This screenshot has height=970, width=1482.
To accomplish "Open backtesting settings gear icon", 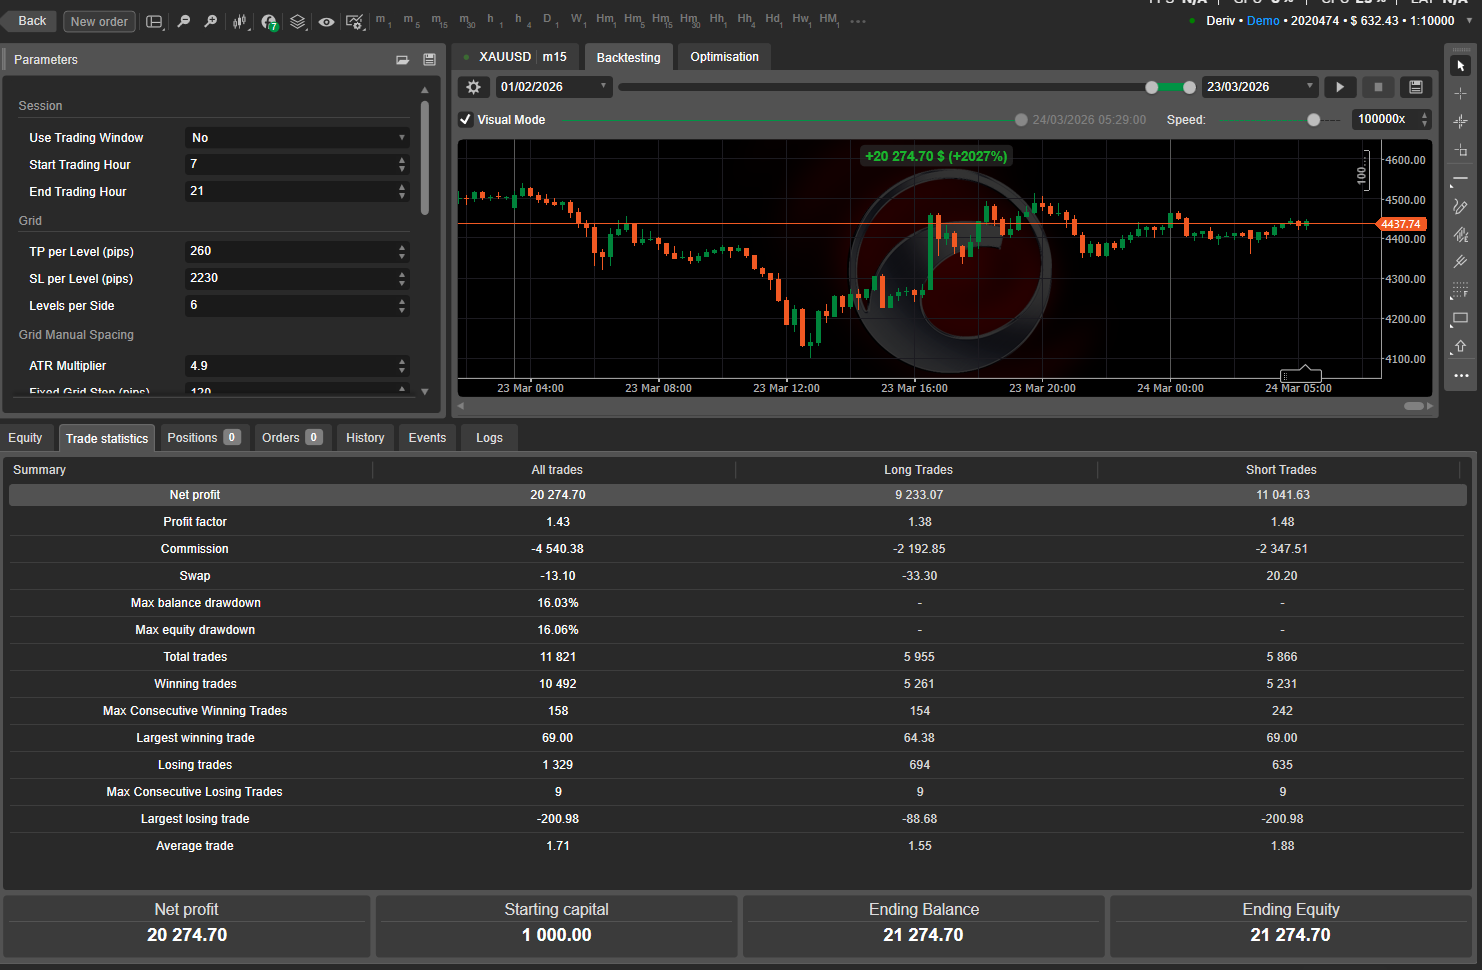I will tap(474, 87).
